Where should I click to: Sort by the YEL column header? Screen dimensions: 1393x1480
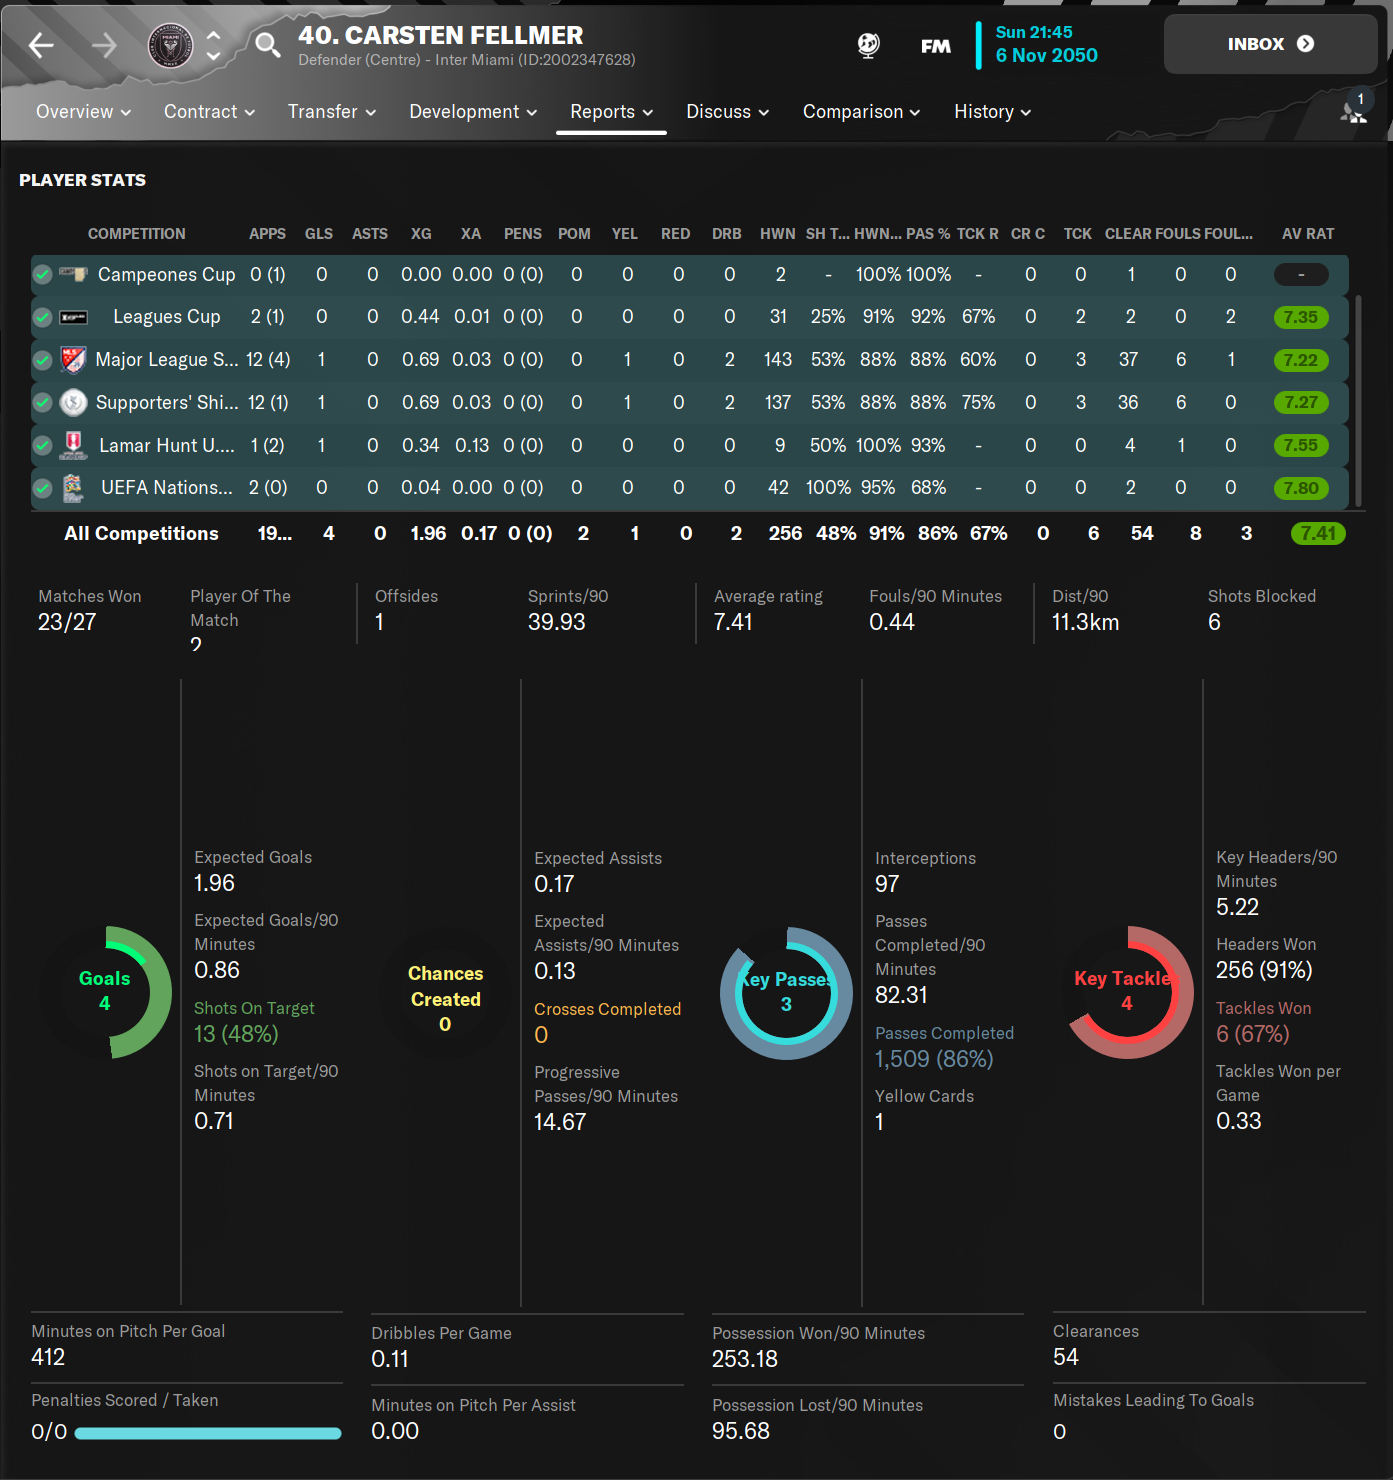625,234
